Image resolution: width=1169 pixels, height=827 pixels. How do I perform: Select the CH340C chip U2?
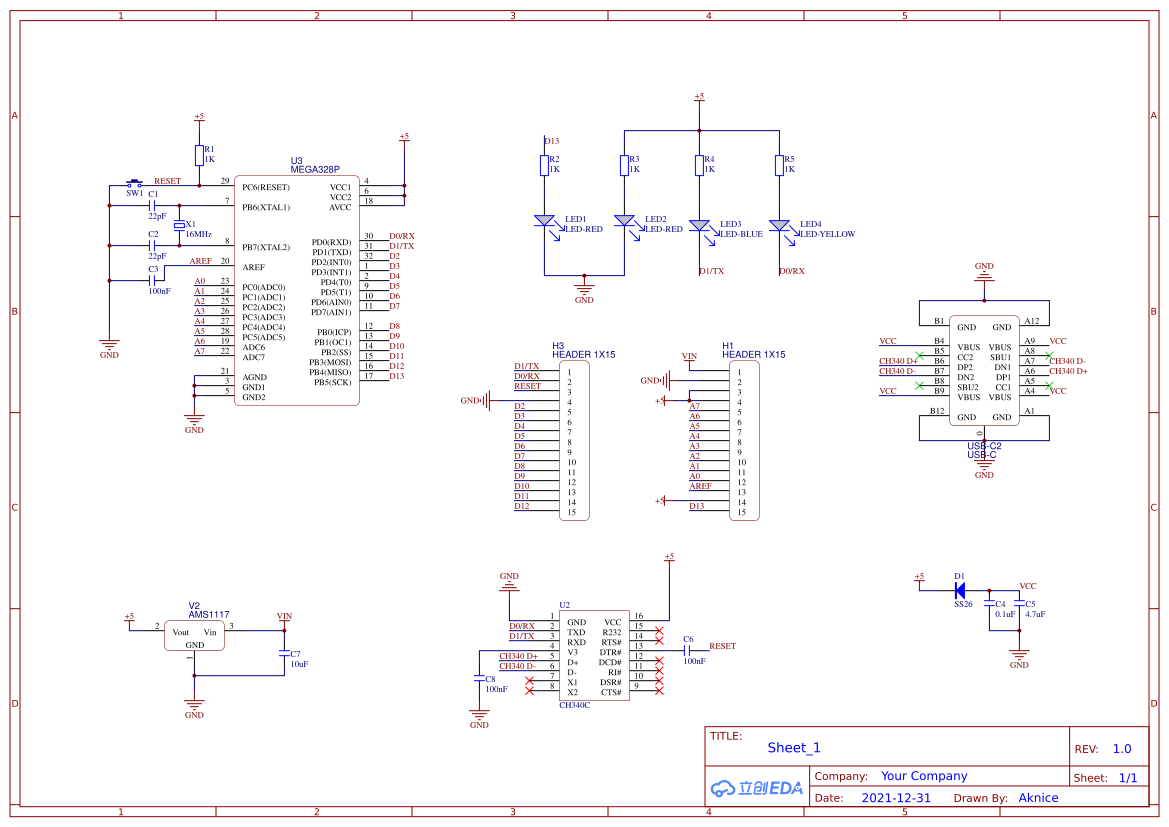(594, 655)
